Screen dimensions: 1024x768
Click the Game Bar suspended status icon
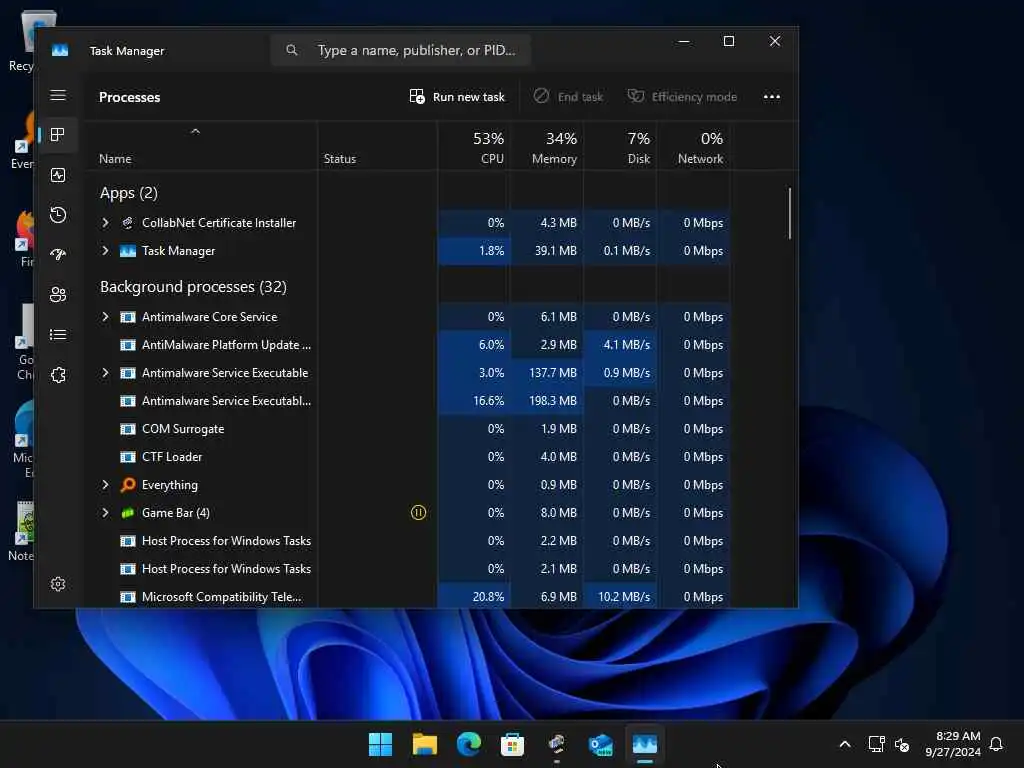click(419, 513)
